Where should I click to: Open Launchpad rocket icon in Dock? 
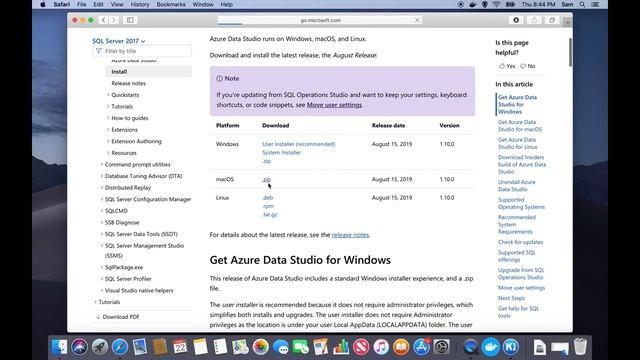pos(100,347)
